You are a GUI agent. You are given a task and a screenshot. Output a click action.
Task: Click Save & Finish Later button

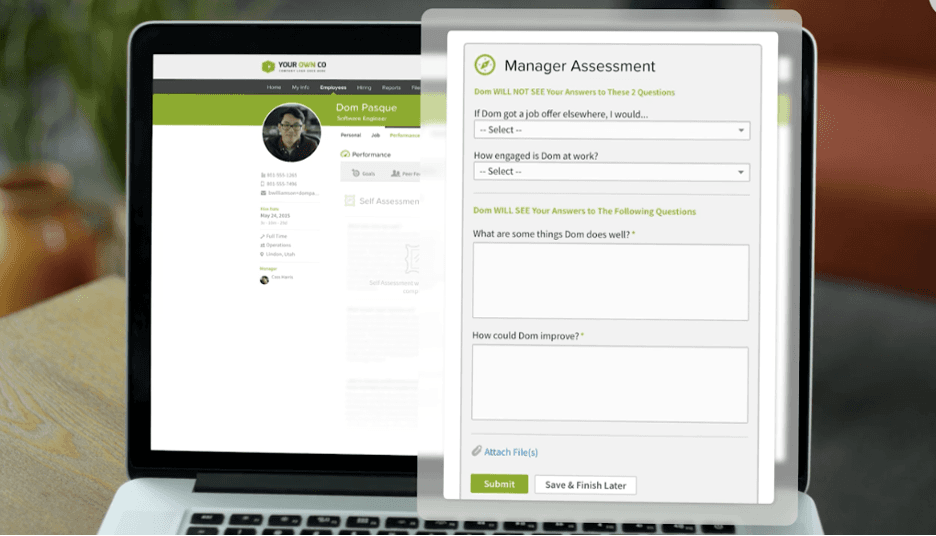pyautogui.click(x=585, y=485)
